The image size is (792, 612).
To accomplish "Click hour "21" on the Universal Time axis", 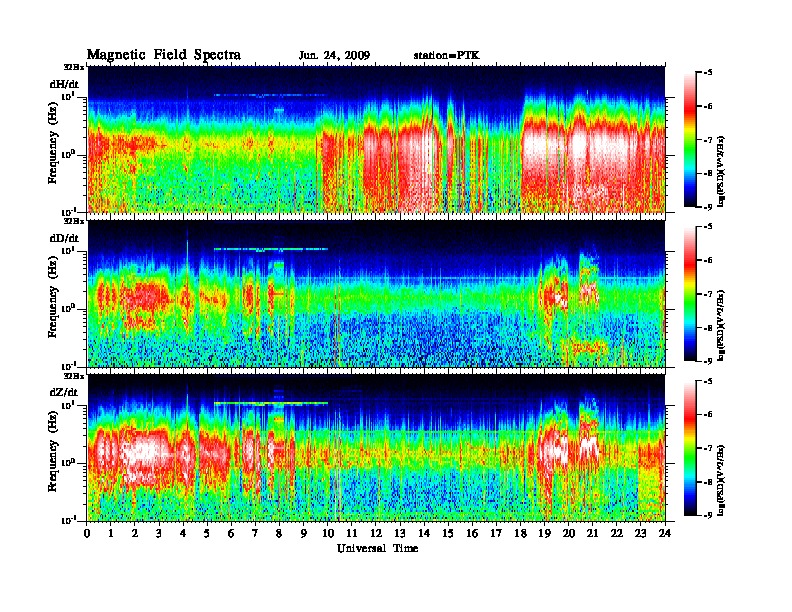I will pos(592,533).
